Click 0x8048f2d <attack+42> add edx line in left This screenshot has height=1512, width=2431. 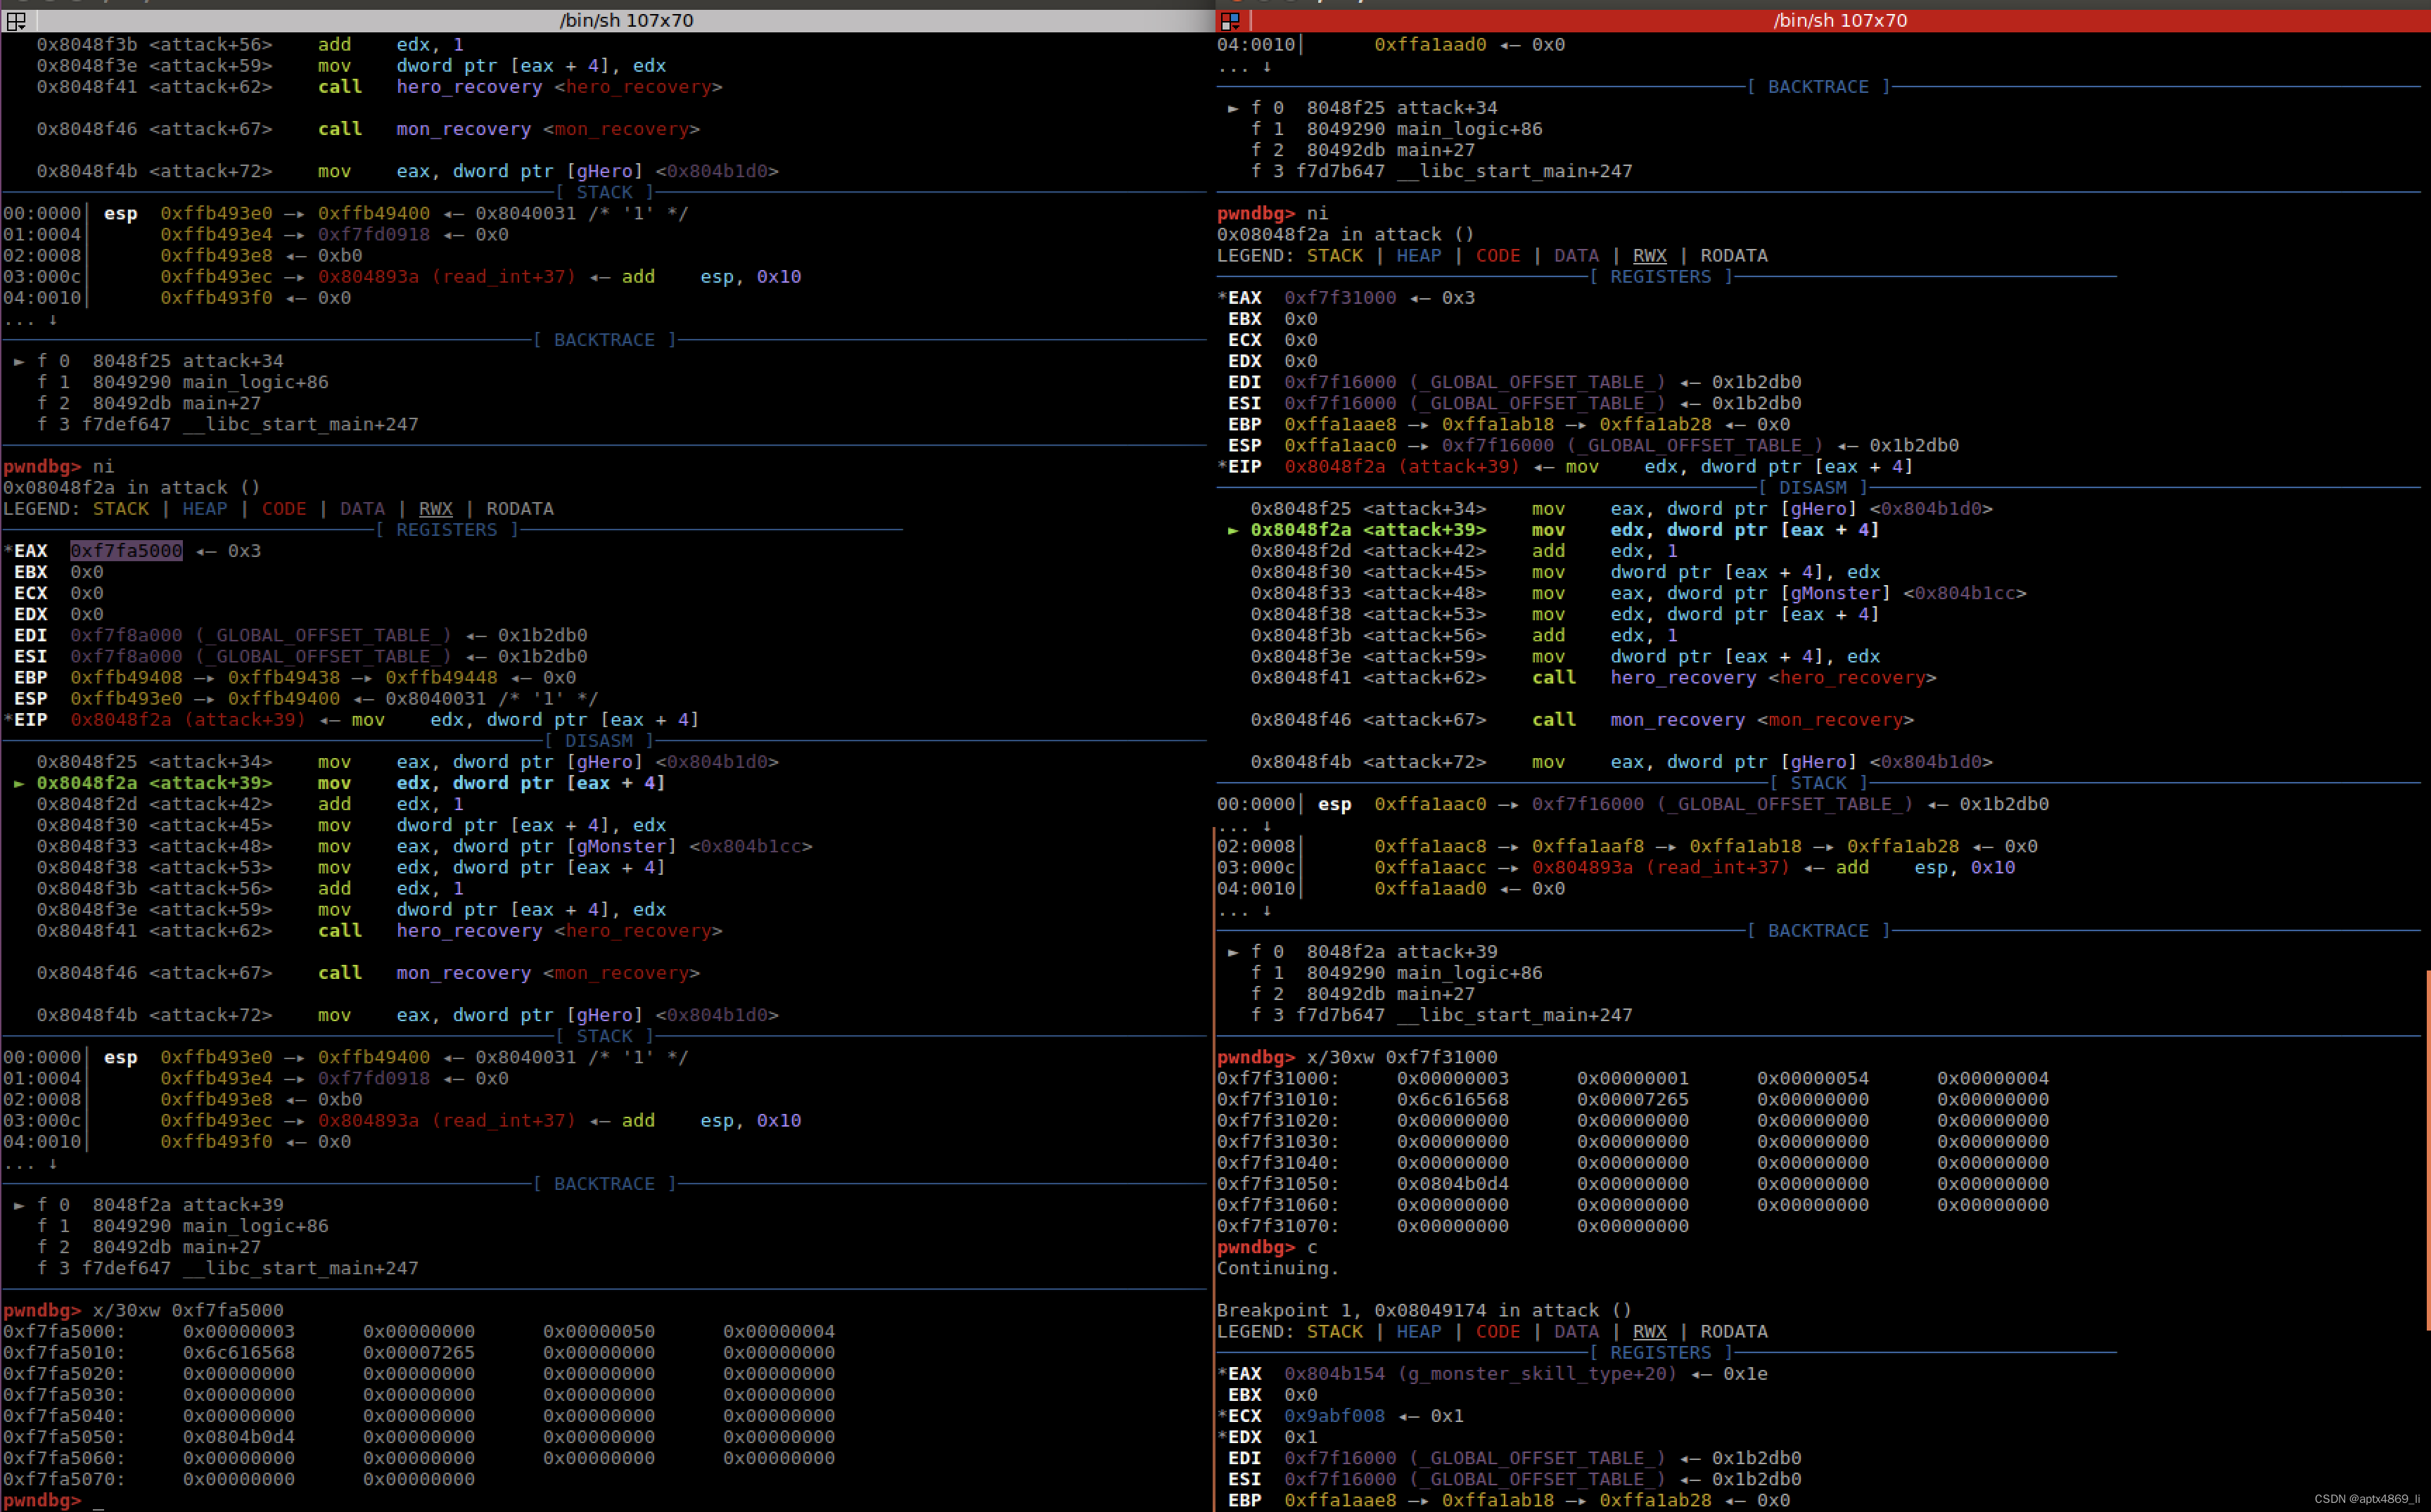[x=250, y=804]
